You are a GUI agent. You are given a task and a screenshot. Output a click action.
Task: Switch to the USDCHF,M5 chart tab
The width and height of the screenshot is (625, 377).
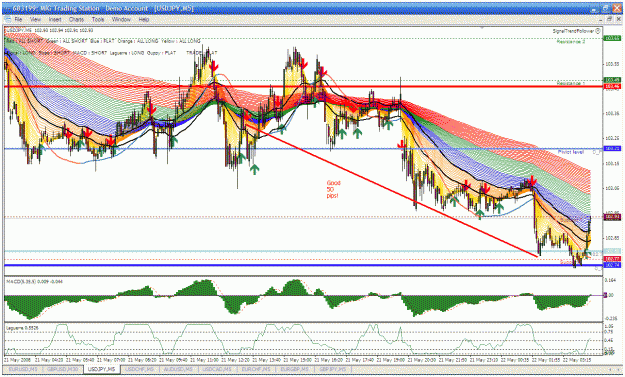(139, 369)
